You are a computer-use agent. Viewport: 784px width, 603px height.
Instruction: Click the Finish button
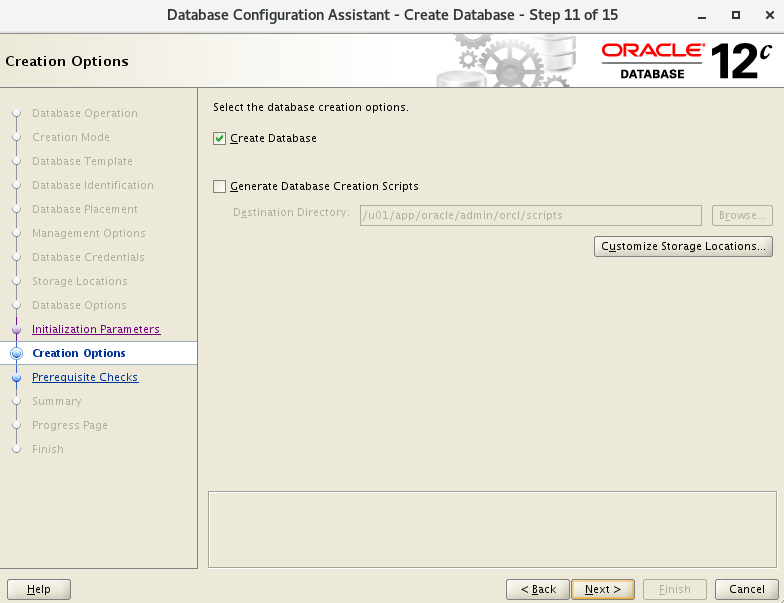(674, 590)
